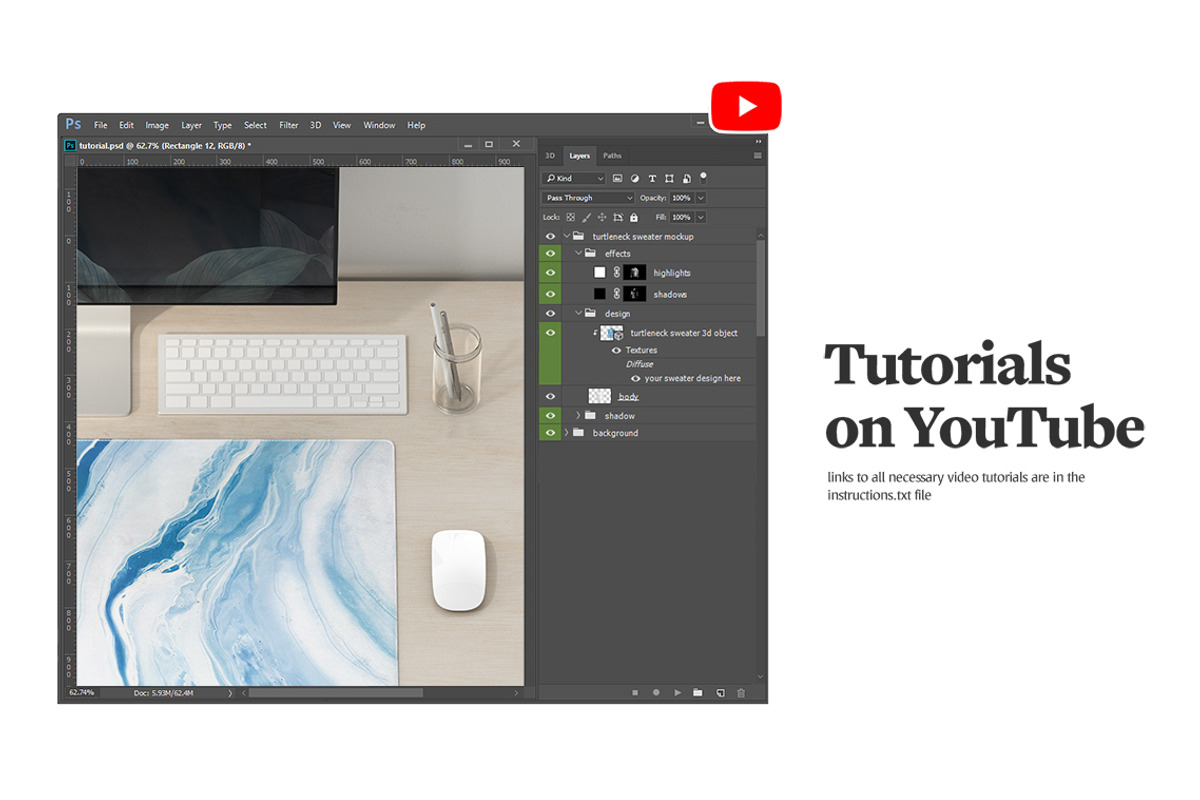Open the Kind filter dropdown
Image resolution: width=1200 pixels, height=800 pixels.
tap(574, 178)
